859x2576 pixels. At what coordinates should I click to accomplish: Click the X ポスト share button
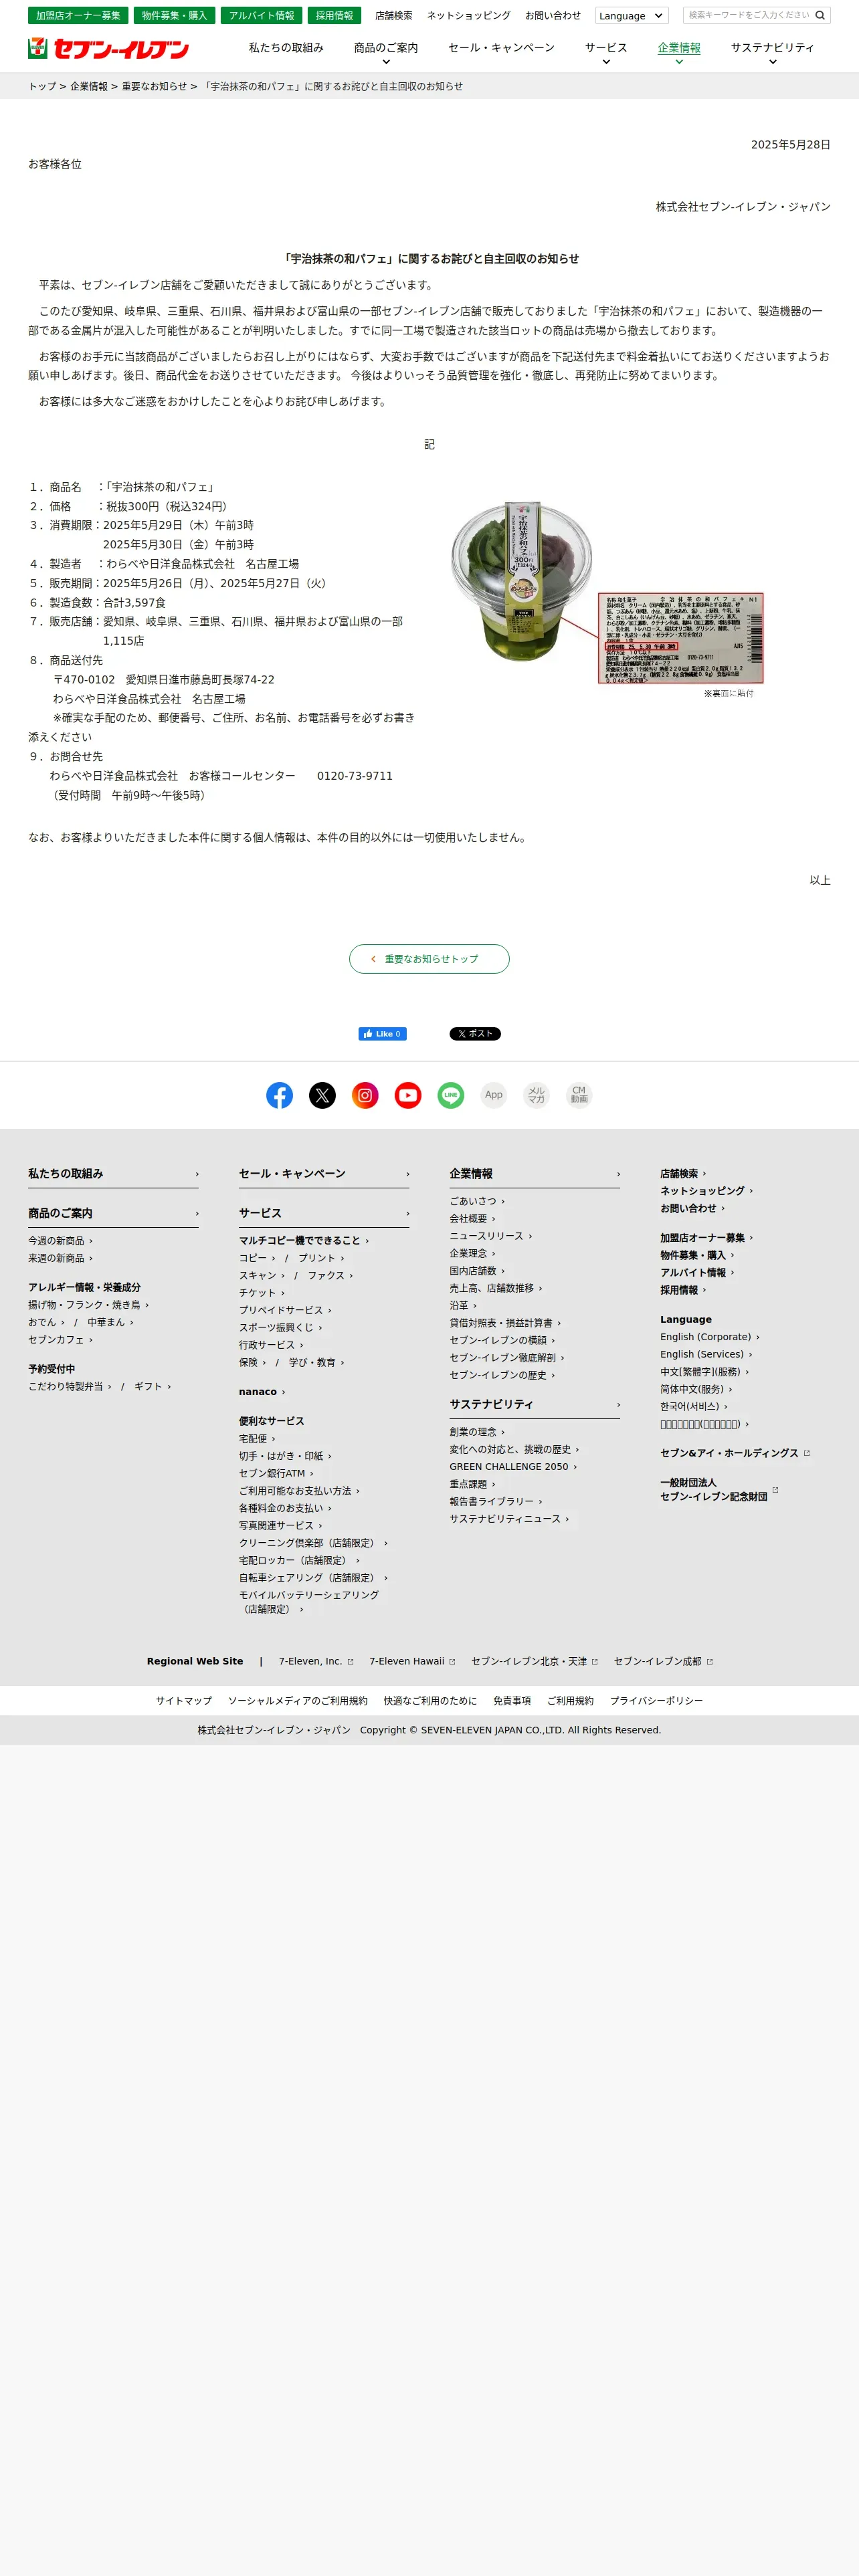coord(475,1034)
